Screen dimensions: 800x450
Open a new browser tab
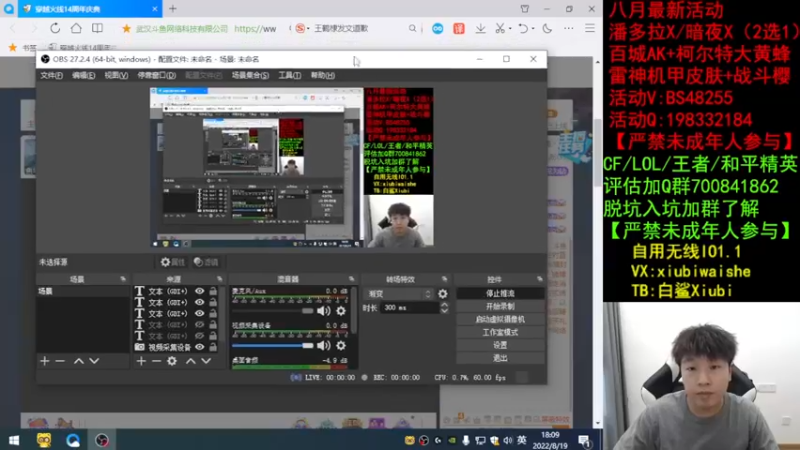(173, 9)
